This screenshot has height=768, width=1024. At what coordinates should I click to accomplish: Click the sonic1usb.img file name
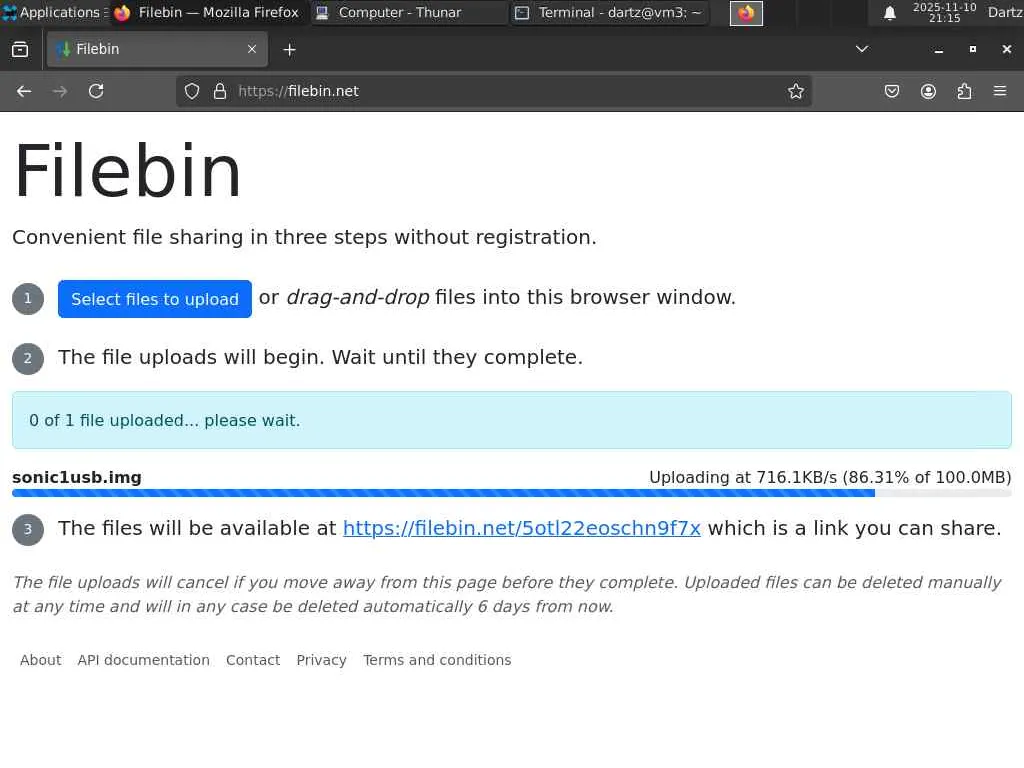77,477
